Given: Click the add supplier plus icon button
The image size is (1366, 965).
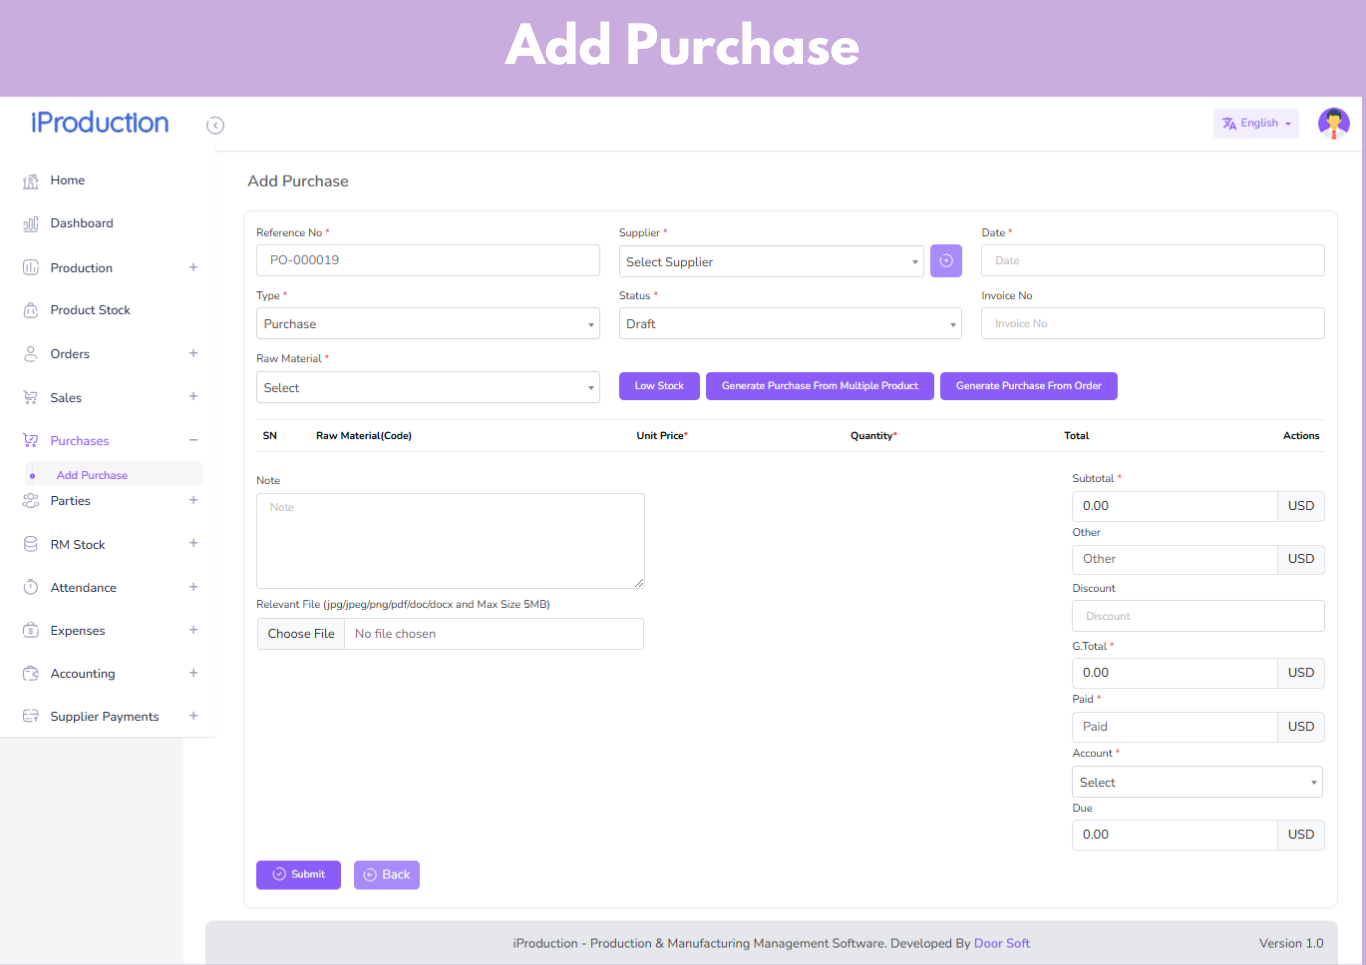Looking at the screenshot, I should pos(946,261).
